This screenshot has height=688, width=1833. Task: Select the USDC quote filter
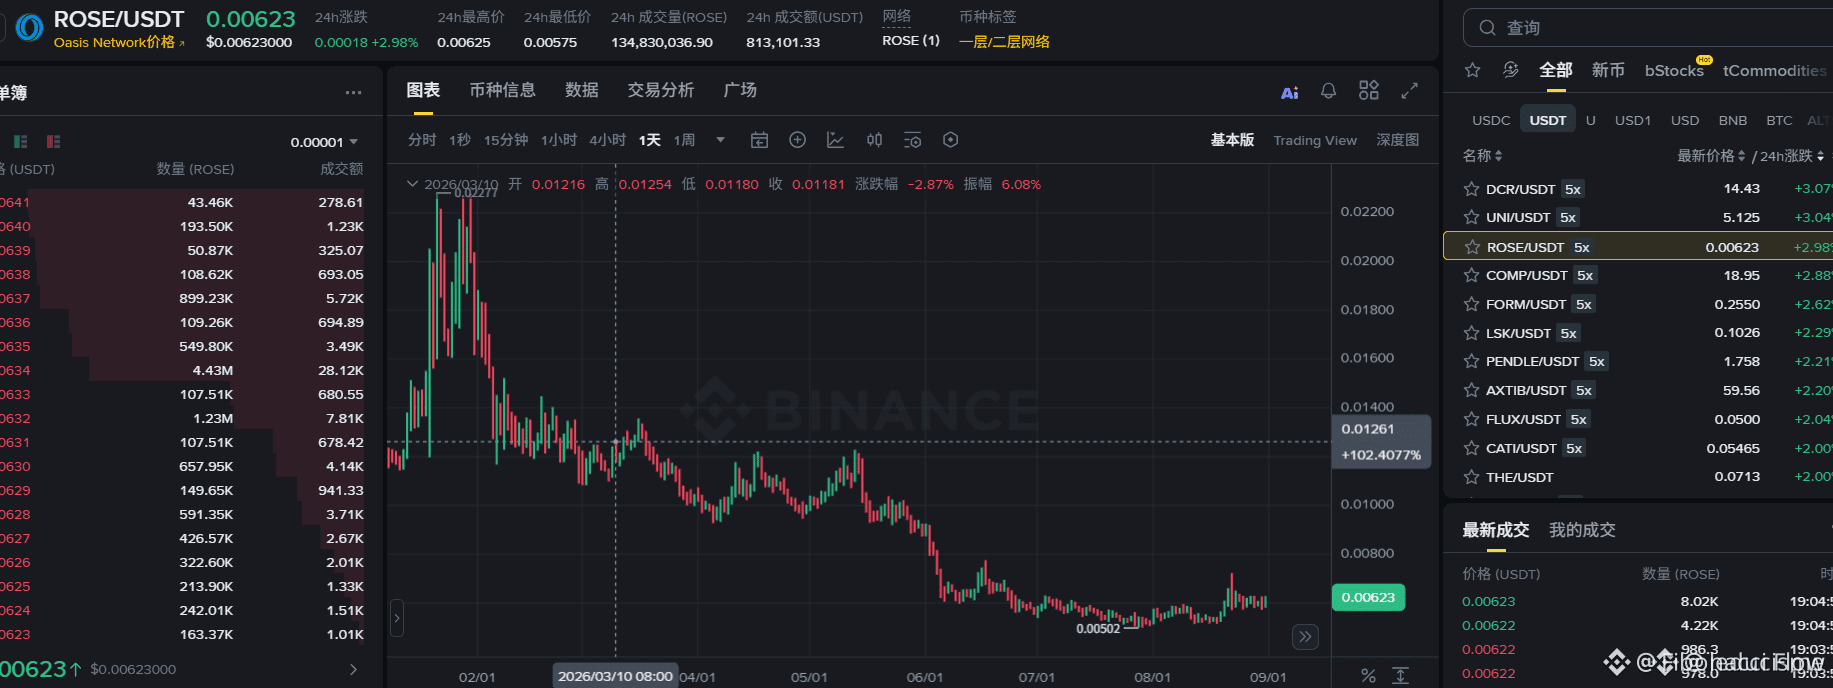[x=1491, y=120]
